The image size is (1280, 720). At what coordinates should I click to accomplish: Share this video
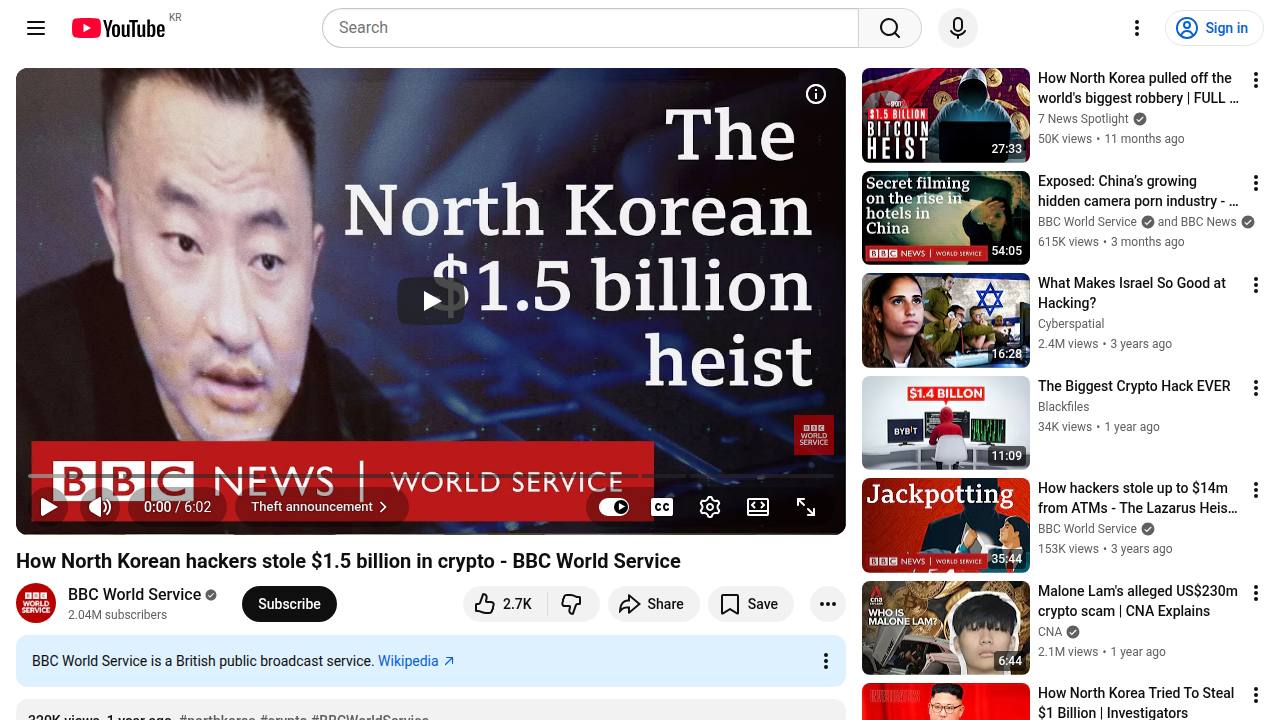[653, 604]
